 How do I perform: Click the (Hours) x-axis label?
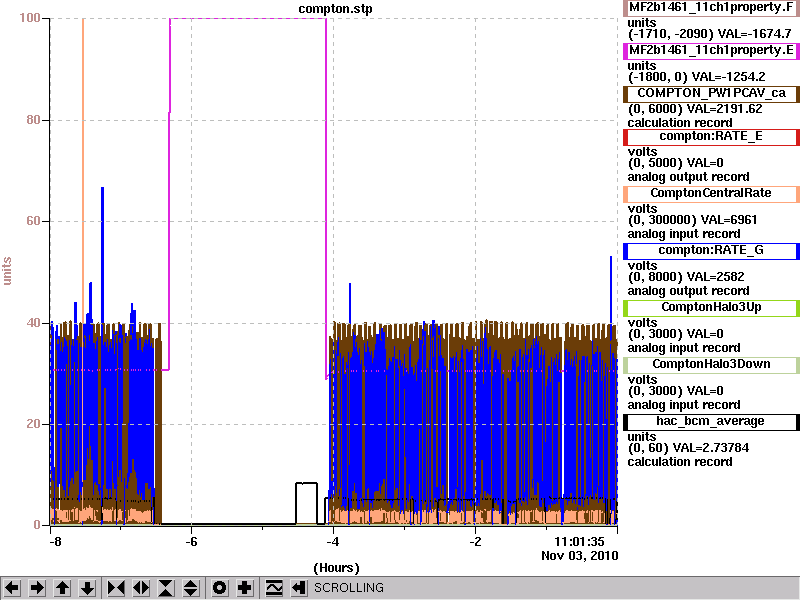336,567
